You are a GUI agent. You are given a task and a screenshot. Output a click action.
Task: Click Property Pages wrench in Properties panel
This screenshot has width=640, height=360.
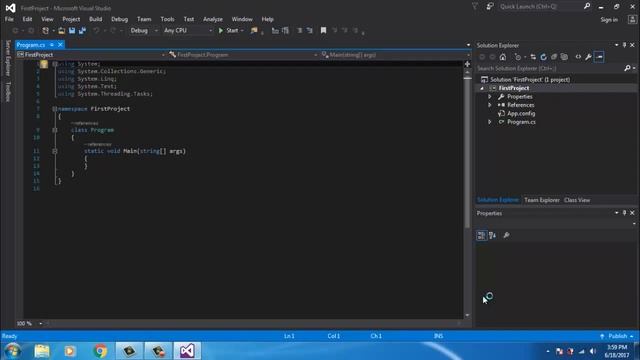(x=506, y=236)
